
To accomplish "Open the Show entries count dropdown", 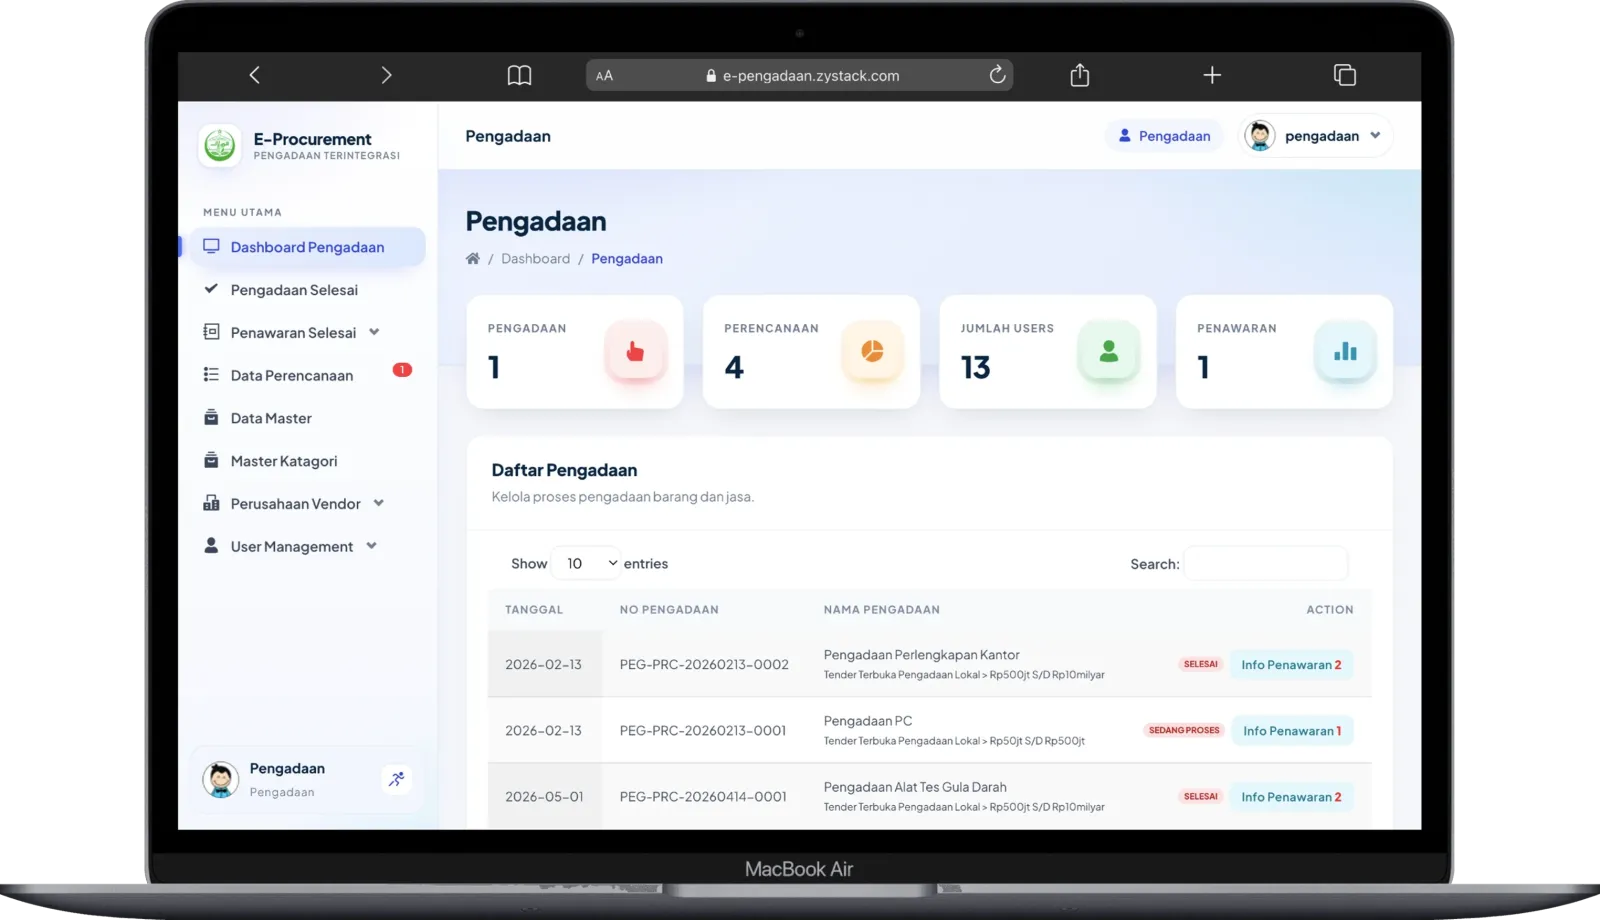I will coord(586,563).
